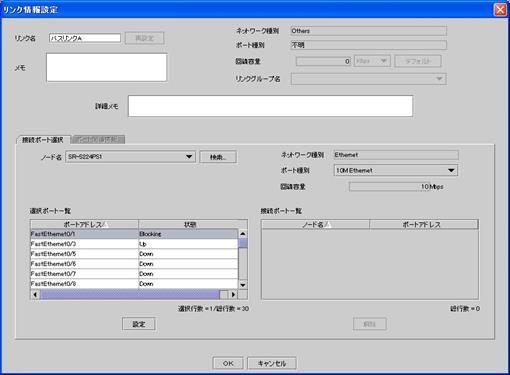Click the デフォルト button
Screen dimensions: 510x375
click(x=418, y=61)
